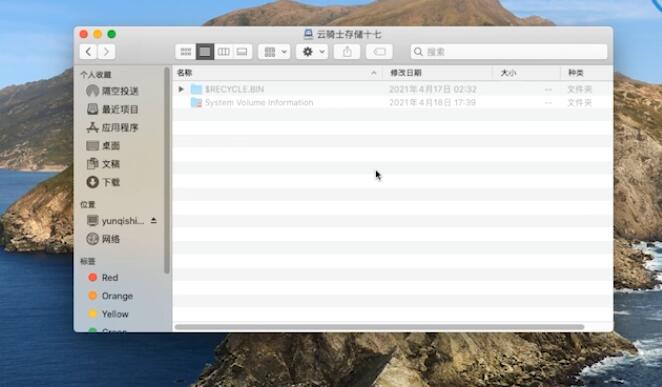Open the gear action menu
This screenshot has height=387, width=662.
[x=312, y=51]
